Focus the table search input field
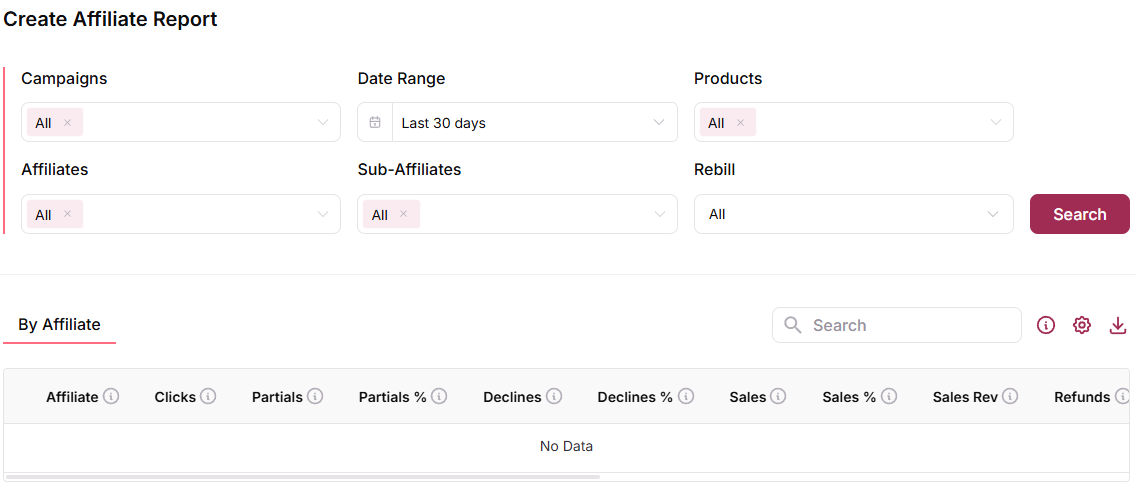Viewport: 1136px width, 484px height. (x=897, y=325)
